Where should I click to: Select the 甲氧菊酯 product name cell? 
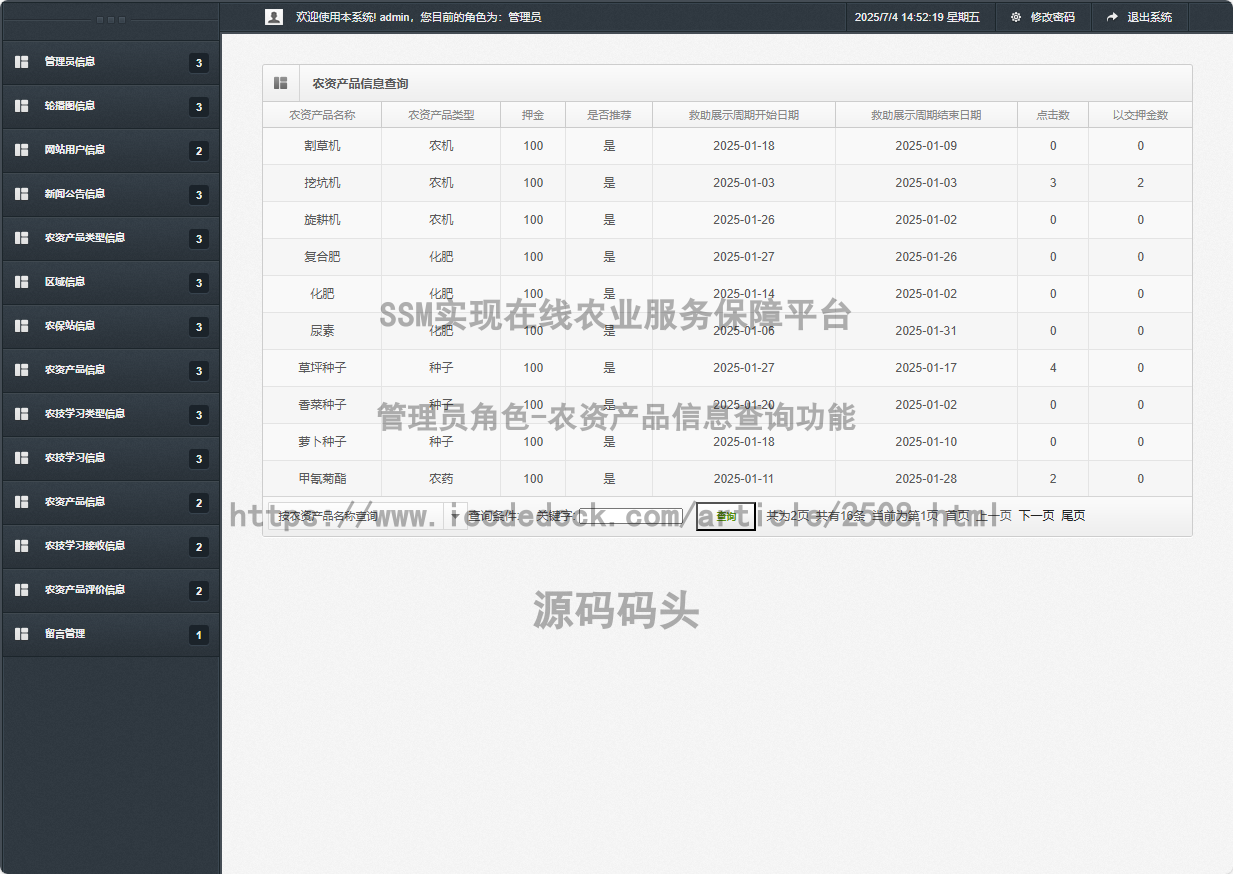(322, 479)
